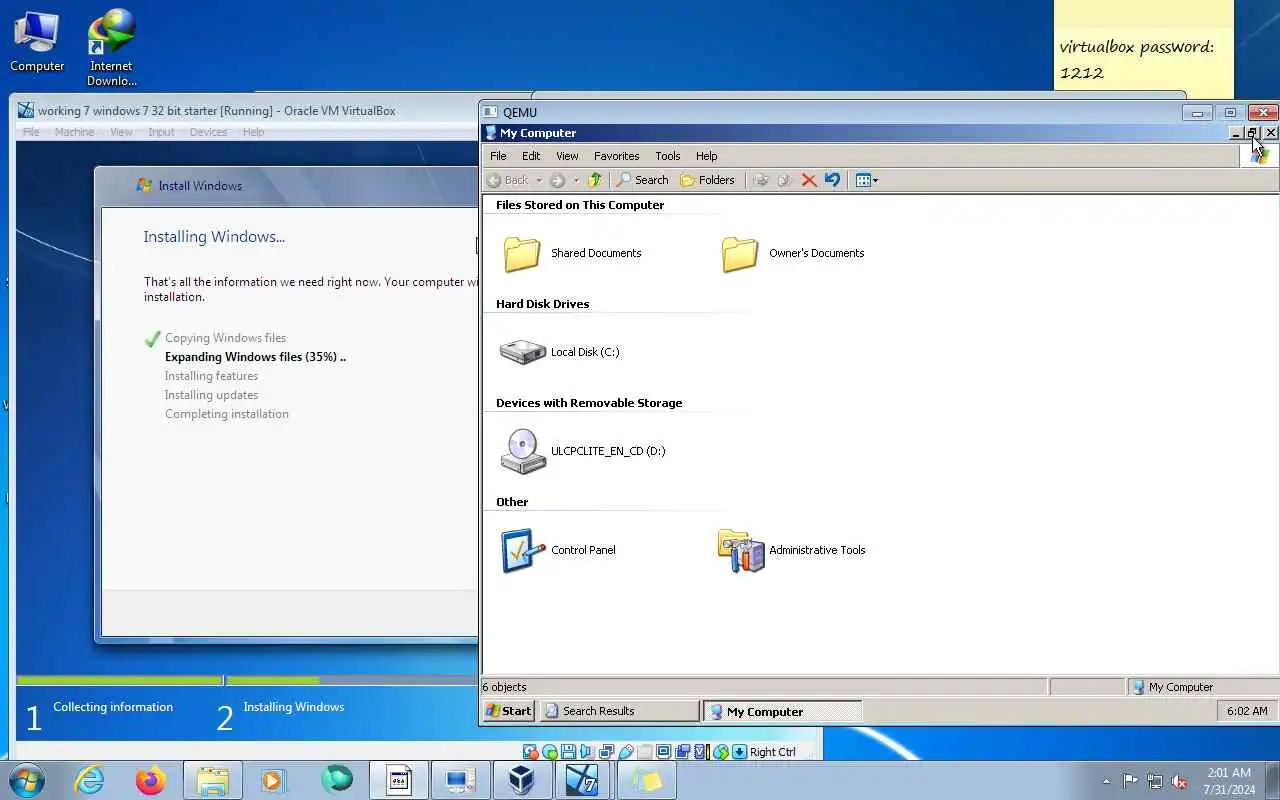Screen dimensions: 1280x800
Task: Click the Back button in My Computer toolbar
Action: pos(507,180)
